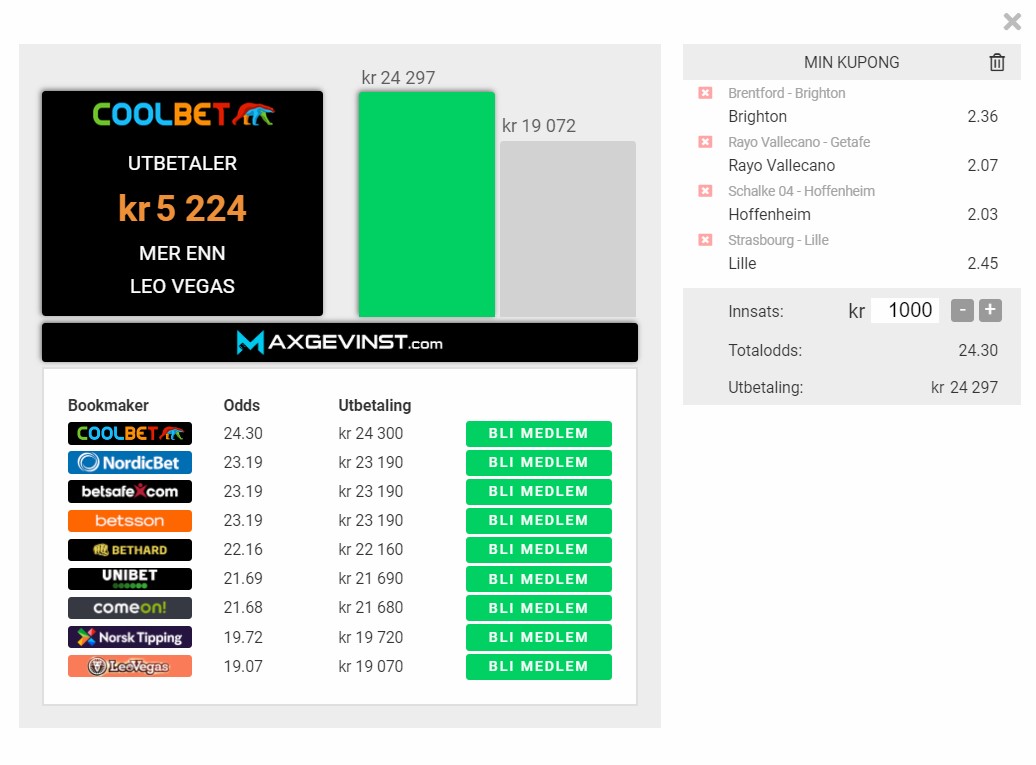Click Totalodds value 24.30

[978, 350]
